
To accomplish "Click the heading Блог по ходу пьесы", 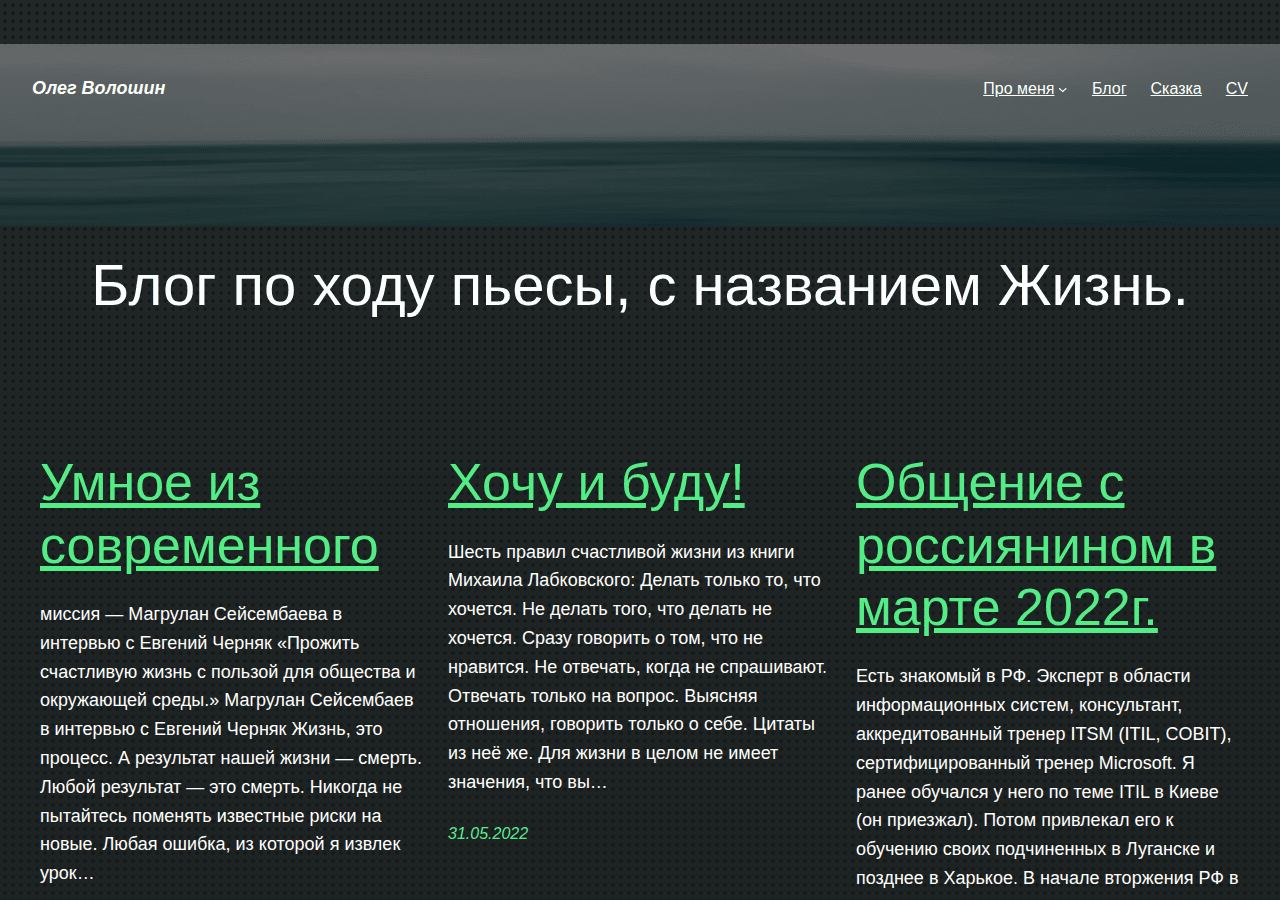I will (x=640, y=286).
